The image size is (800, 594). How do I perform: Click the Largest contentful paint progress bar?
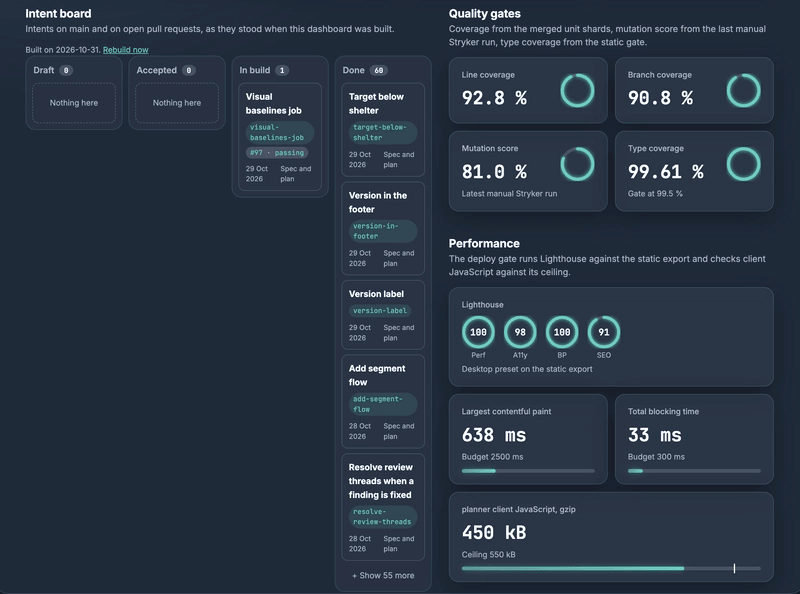click(528, 471)
